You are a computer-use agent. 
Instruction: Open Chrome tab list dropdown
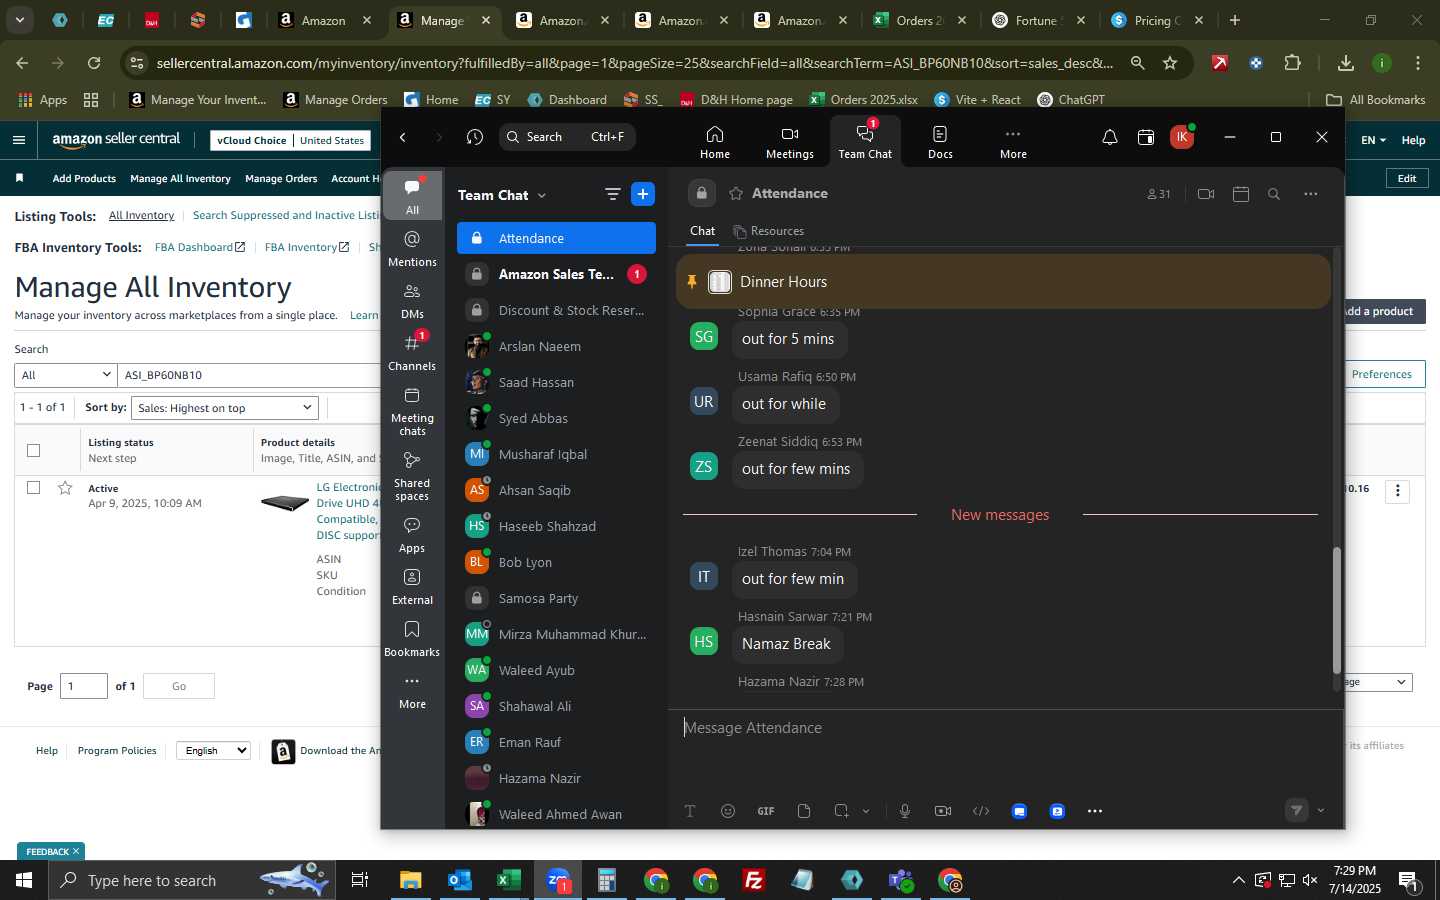pos(20,20)
